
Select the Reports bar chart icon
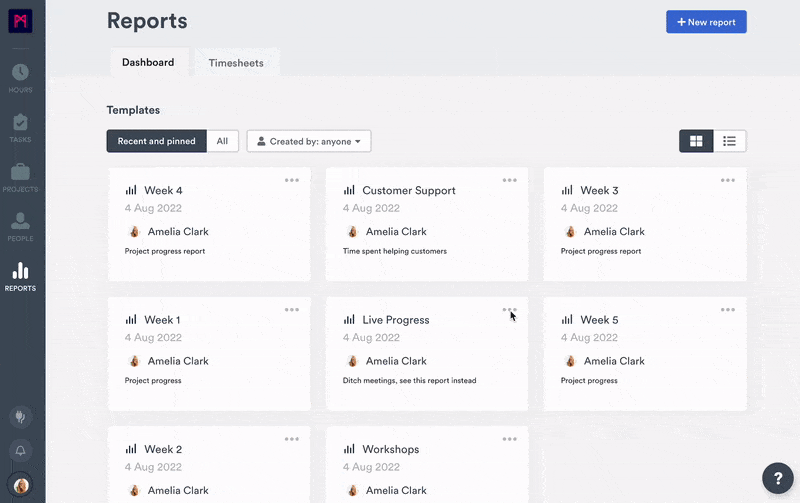[x=20, y=275]
